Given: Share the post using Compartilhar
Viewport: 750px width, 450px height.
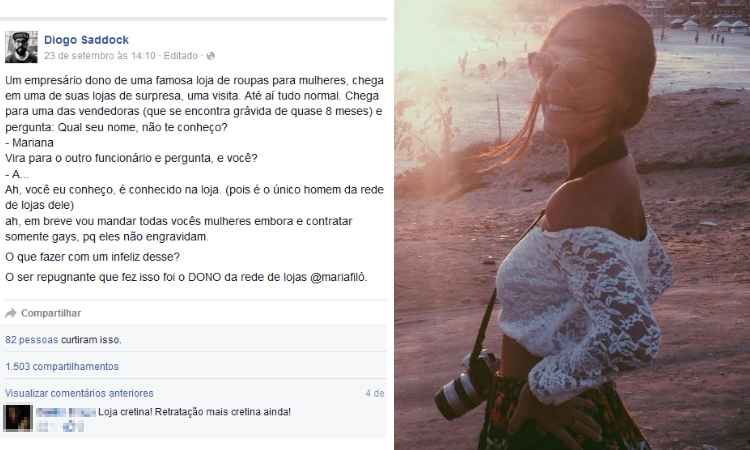Looking at the screenshot, I should [51, 313].
